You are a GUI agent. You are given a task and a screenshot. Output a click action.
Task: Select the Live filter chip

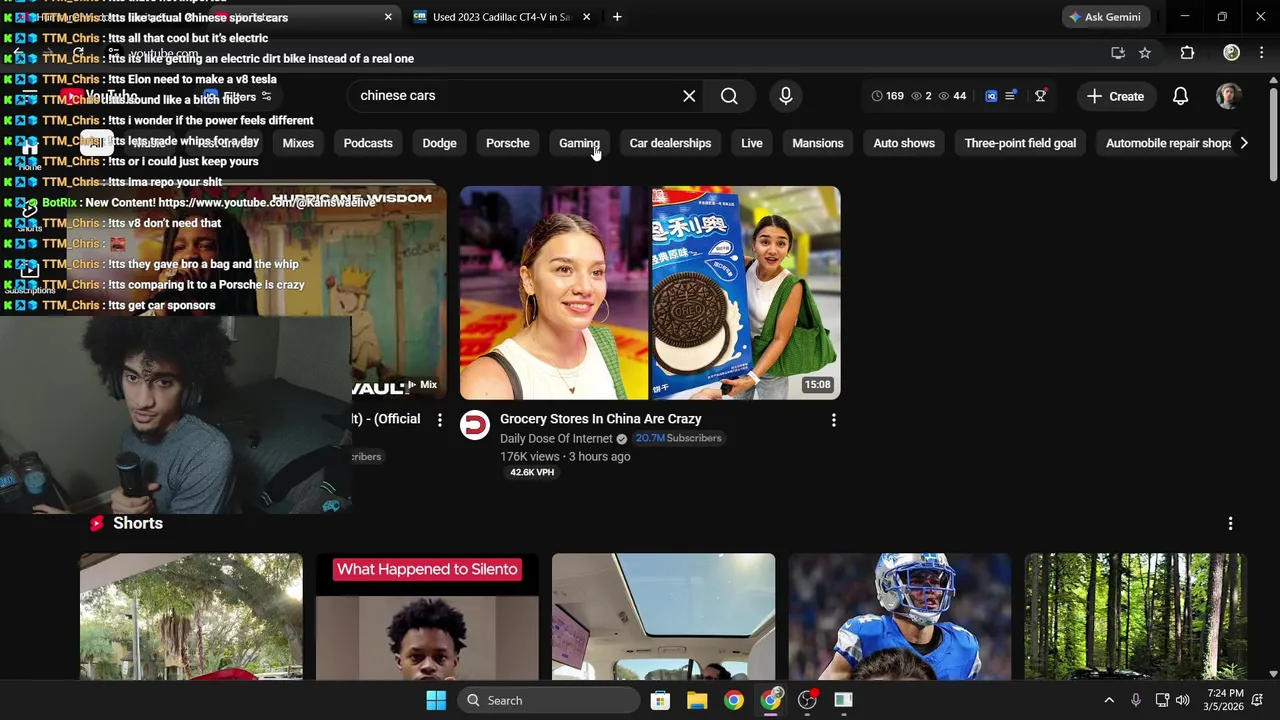[x=752, y=143]
